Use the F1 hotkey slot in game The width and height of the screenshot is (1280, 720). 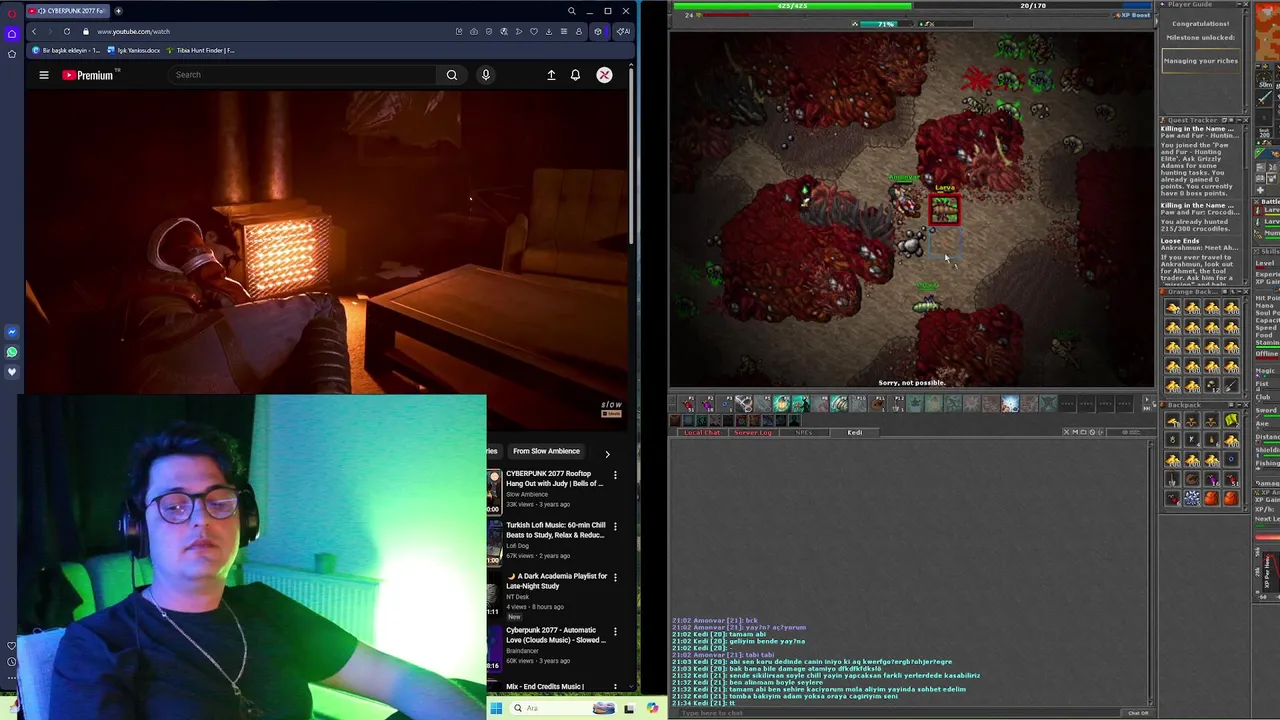tap(687, 403)
